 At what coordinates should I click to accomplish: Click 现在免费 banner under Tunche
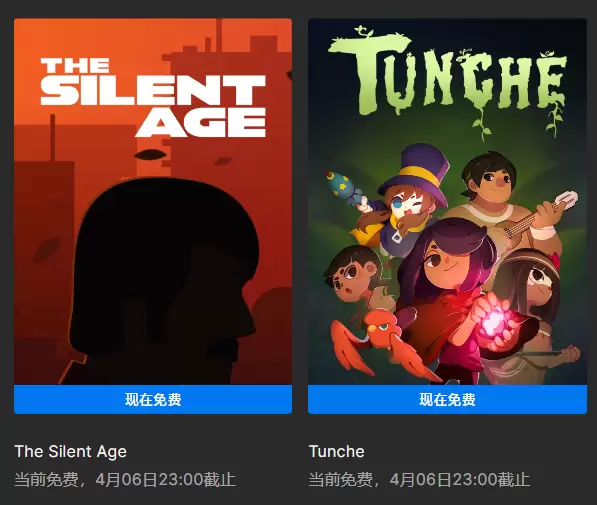pyautogui.click(x=447, y=400)
